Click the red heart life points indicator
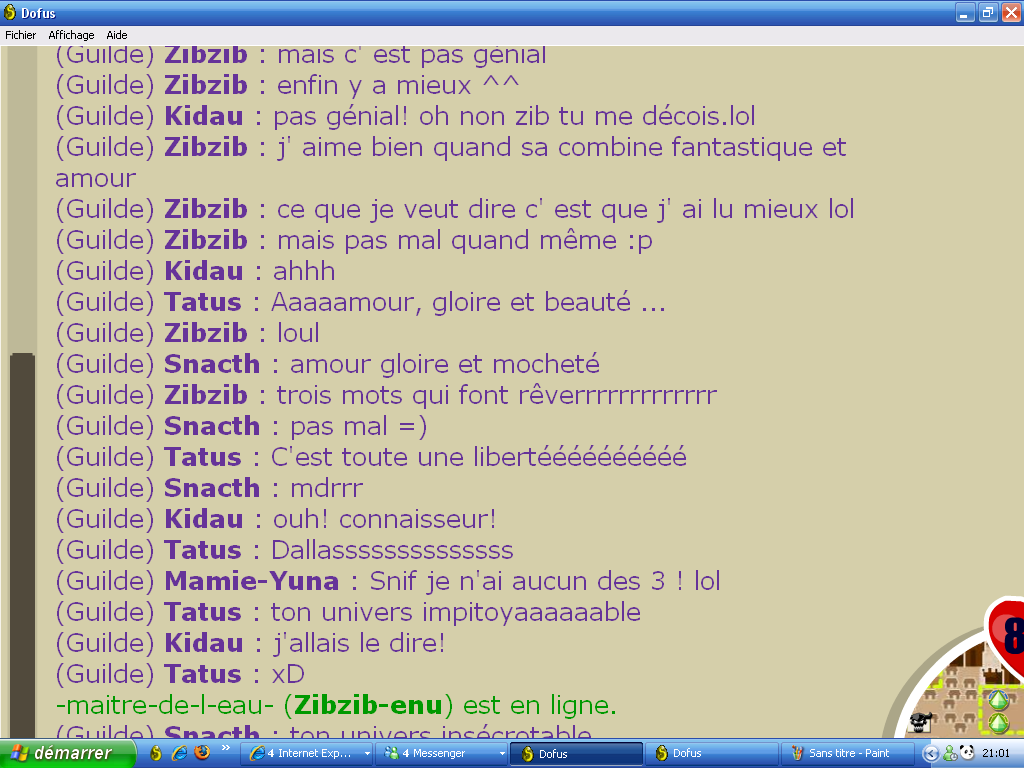 pos(1007,635)
